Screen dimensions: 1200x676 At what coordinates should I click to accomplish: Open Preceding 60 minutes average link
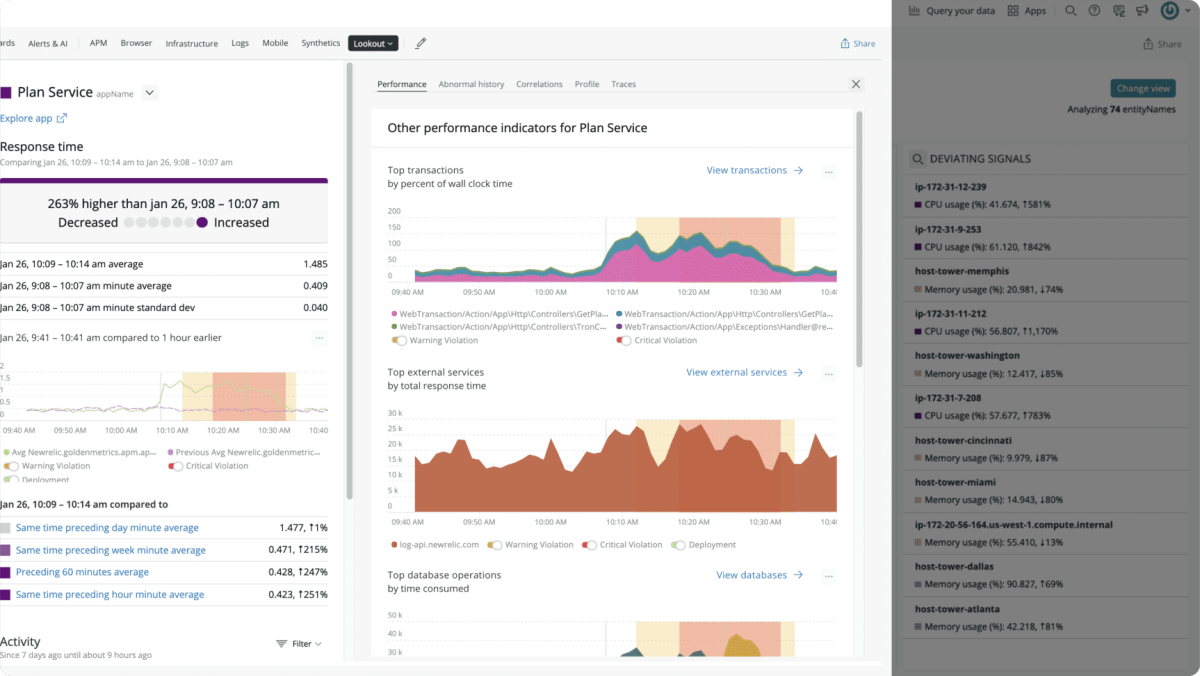(82, 572)
